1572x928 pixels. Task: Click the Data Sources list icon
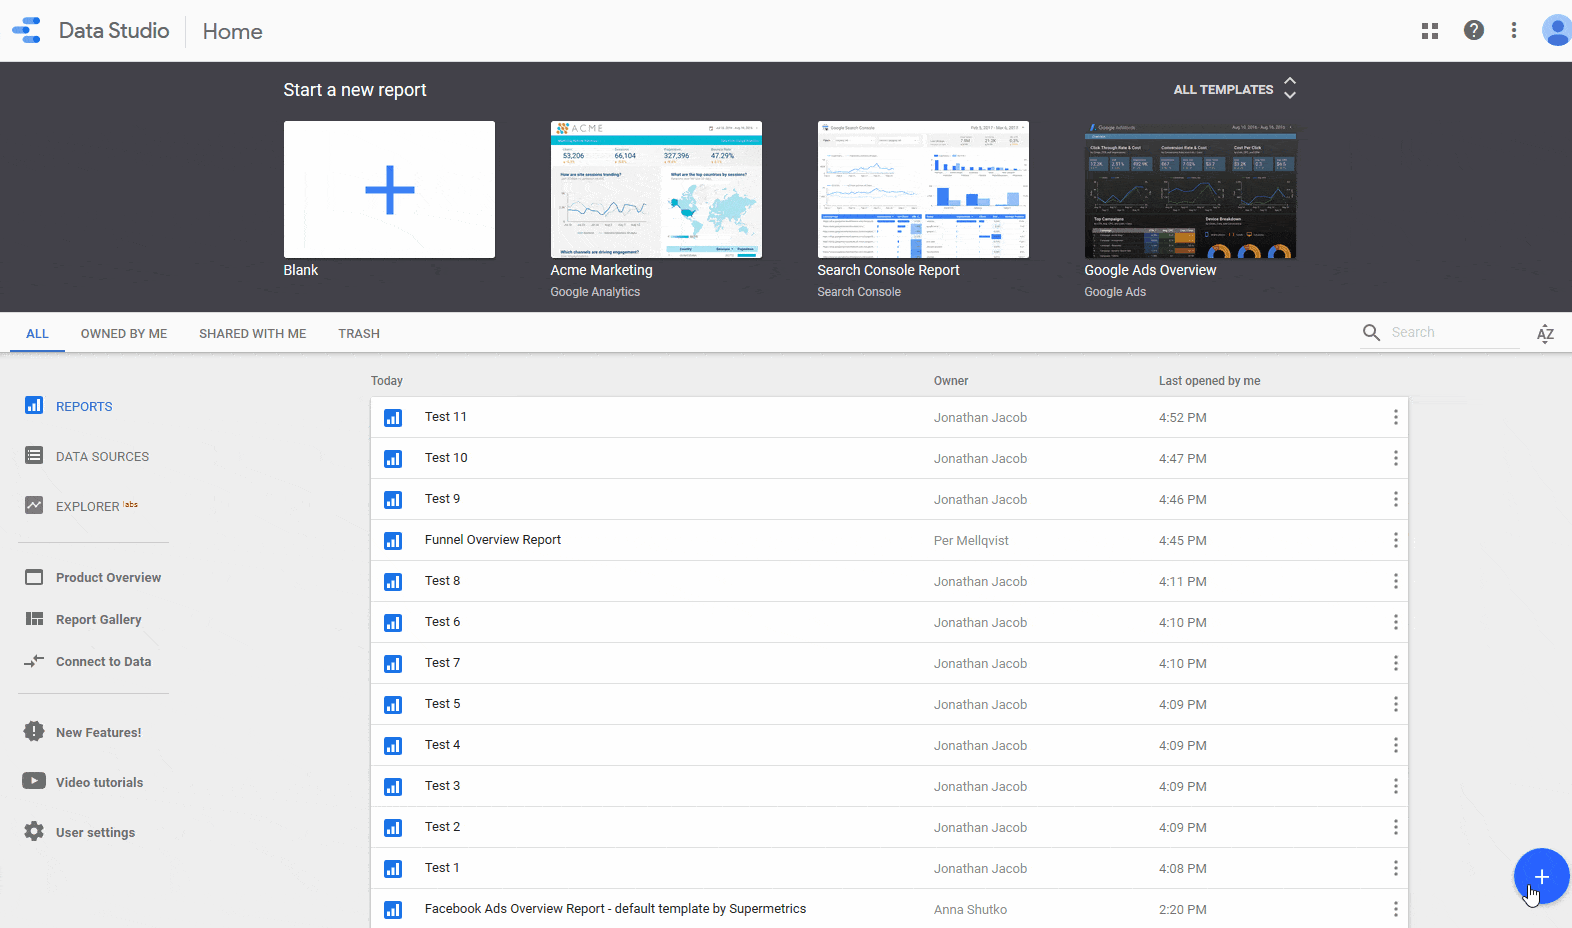click(34, 455)
